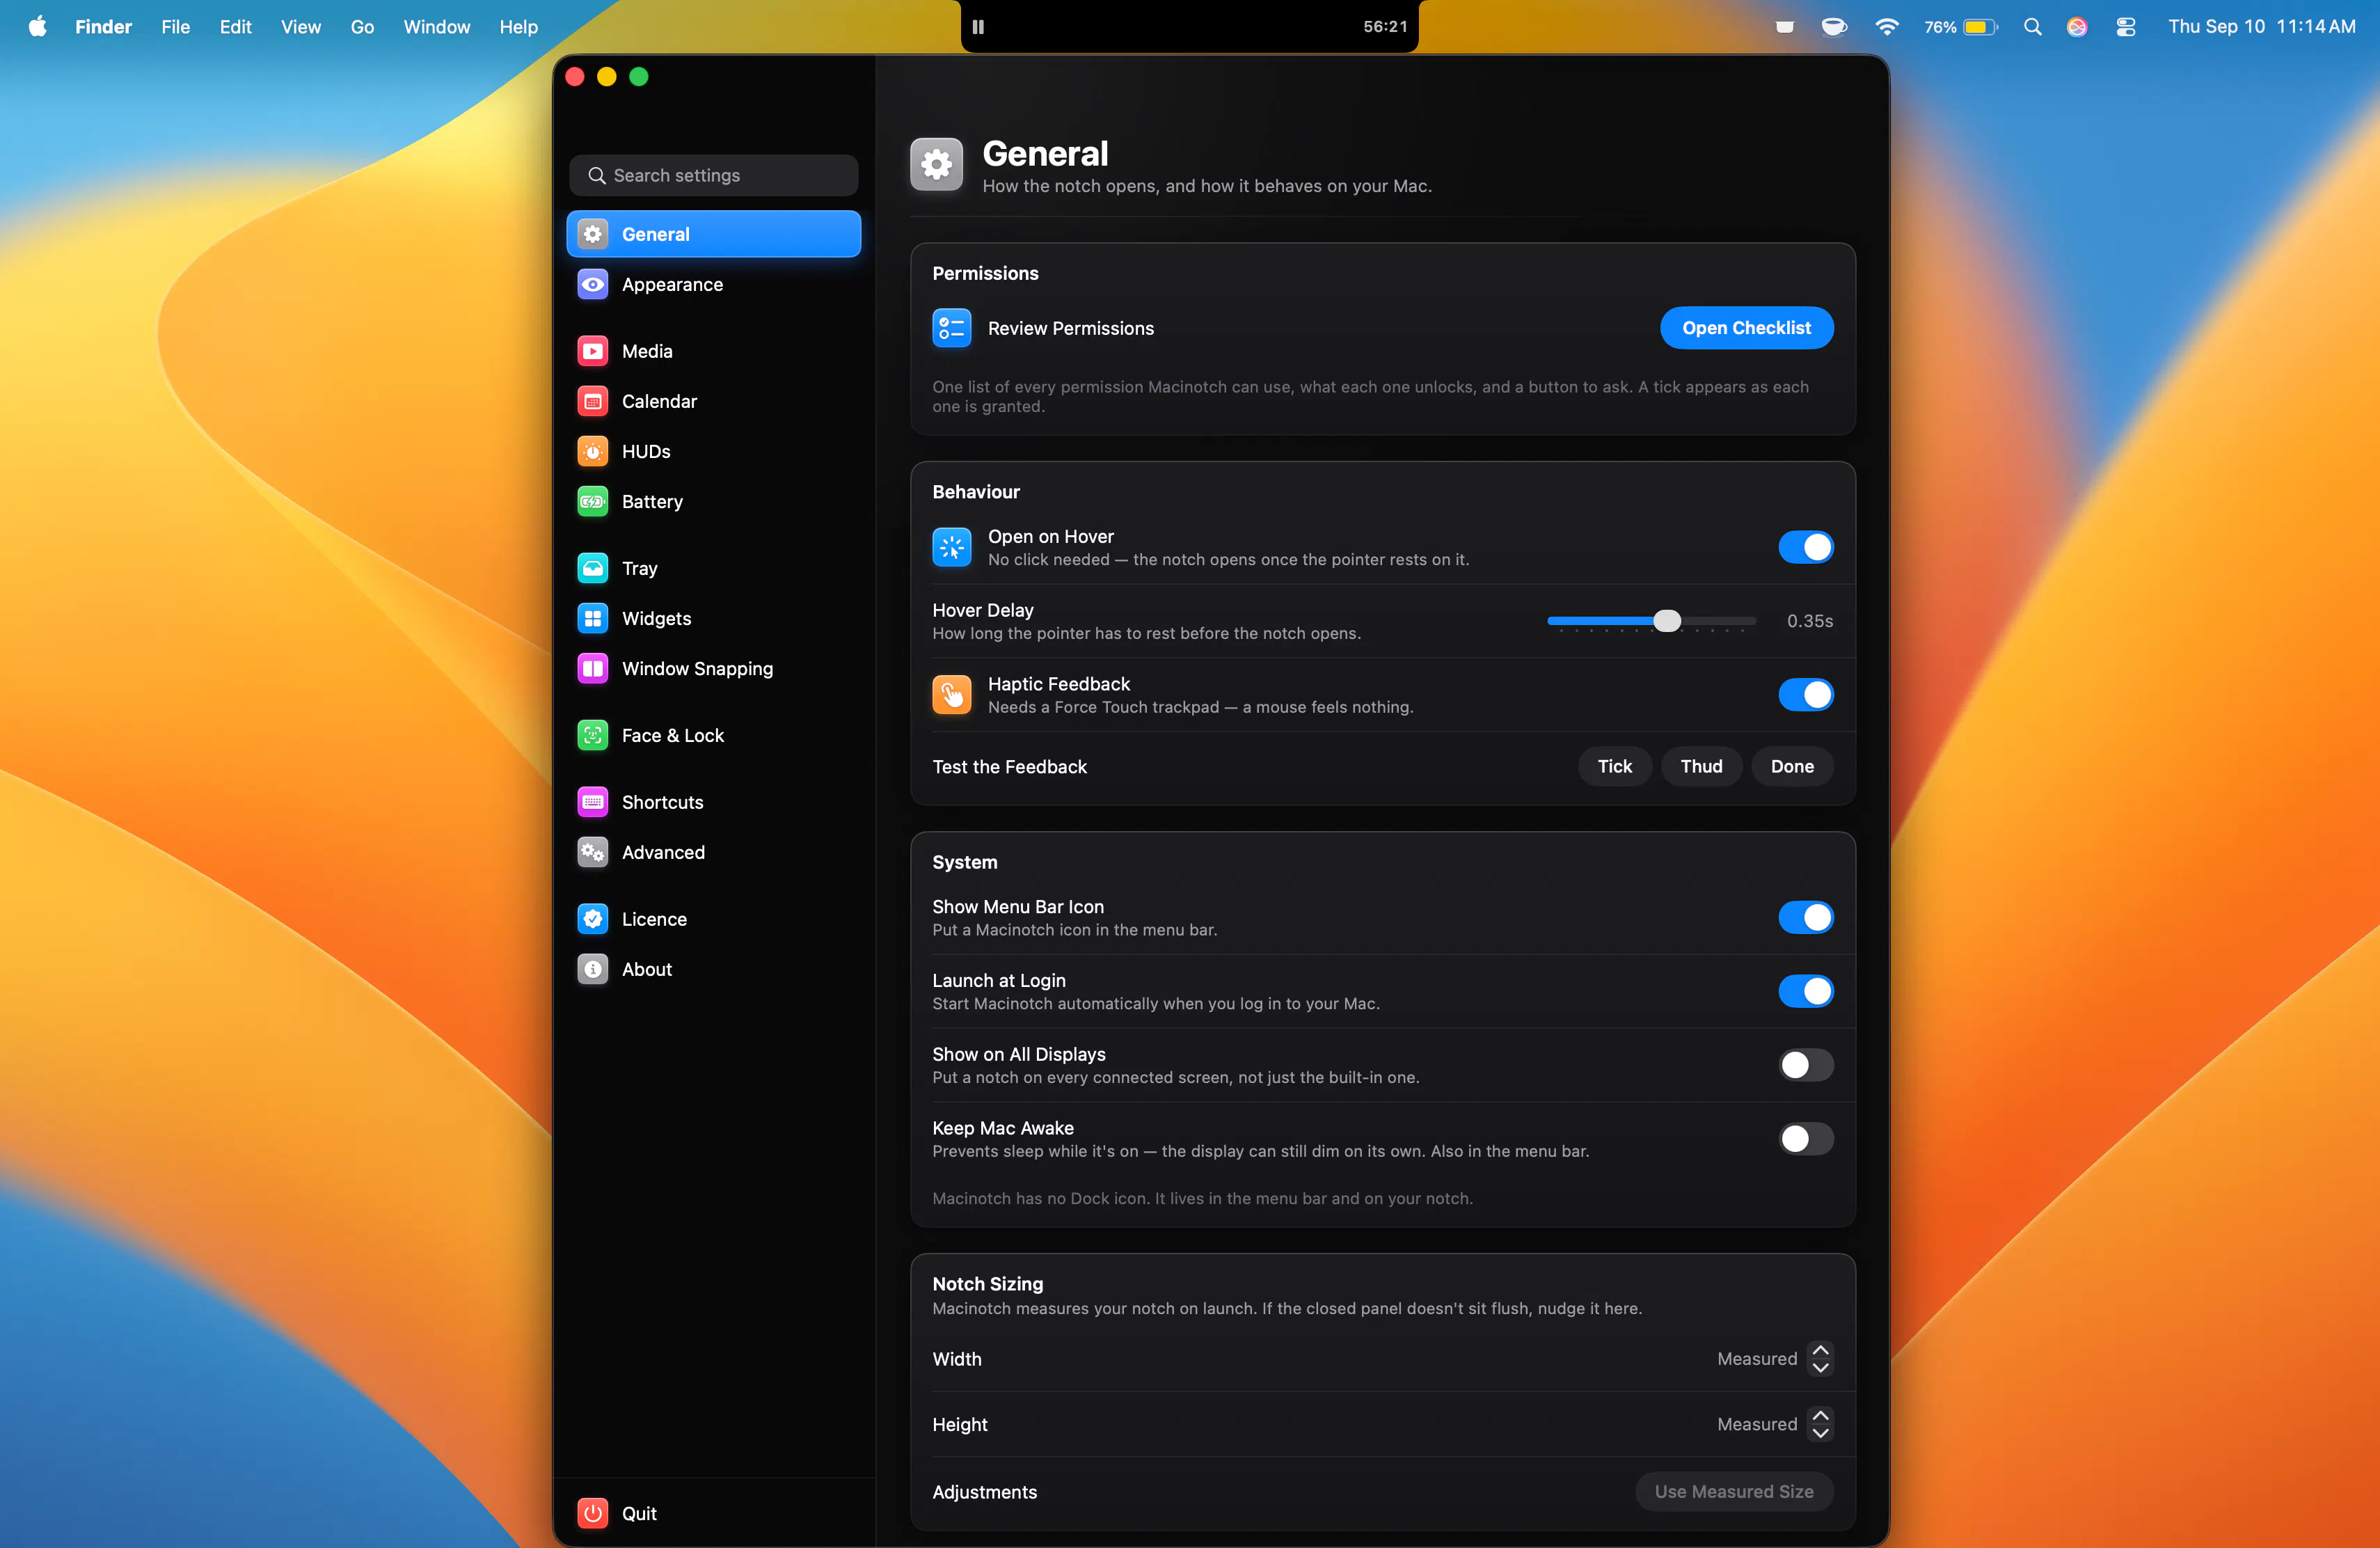Open the Licence section
The width and height of the screenshot is (2380, 1548).
click(x=713, y=919)
